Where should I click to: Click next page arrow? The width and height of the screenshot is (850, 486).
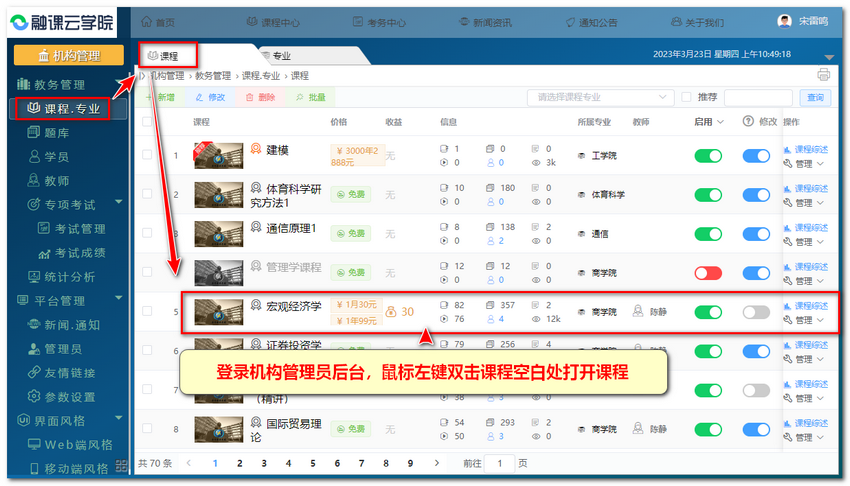tap(437, 463)
